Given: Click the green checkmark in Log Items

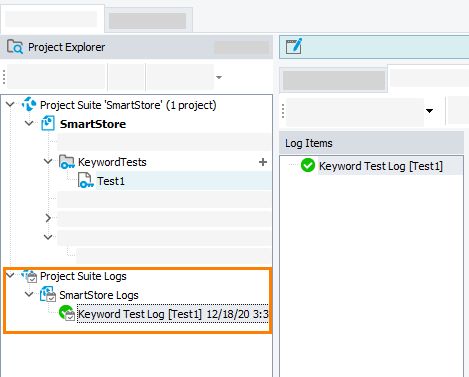Looking at the screenshot, I should [x=308, y=165].
